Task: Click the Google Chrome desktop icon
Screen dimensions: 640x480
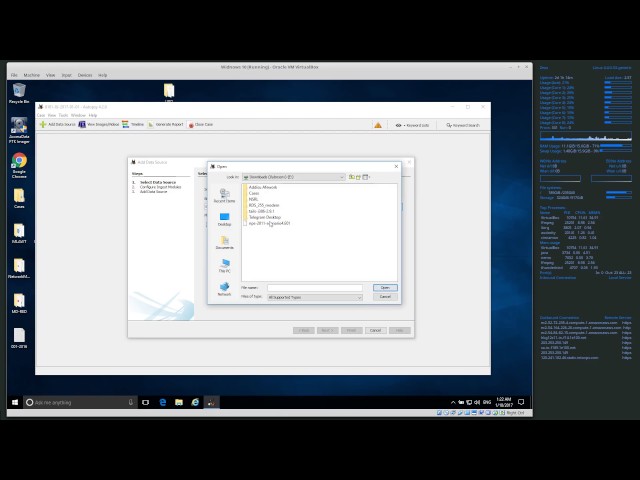Action: 19,165
